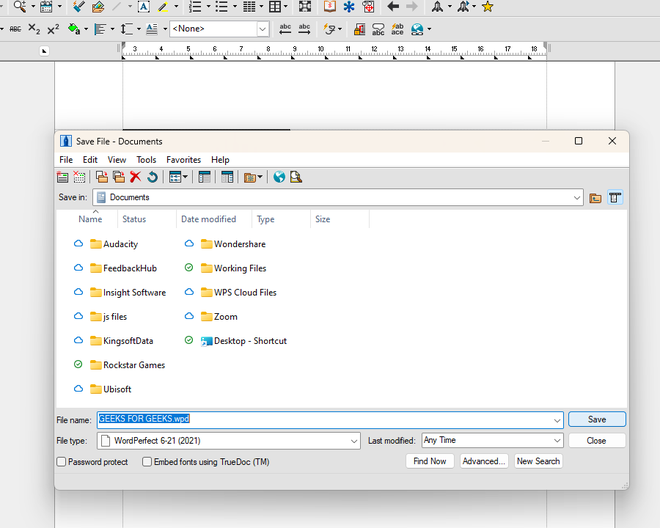Click the menu toggle icon at right of Save in
This screenshot has width=660, height=528.
pos(615,197)
